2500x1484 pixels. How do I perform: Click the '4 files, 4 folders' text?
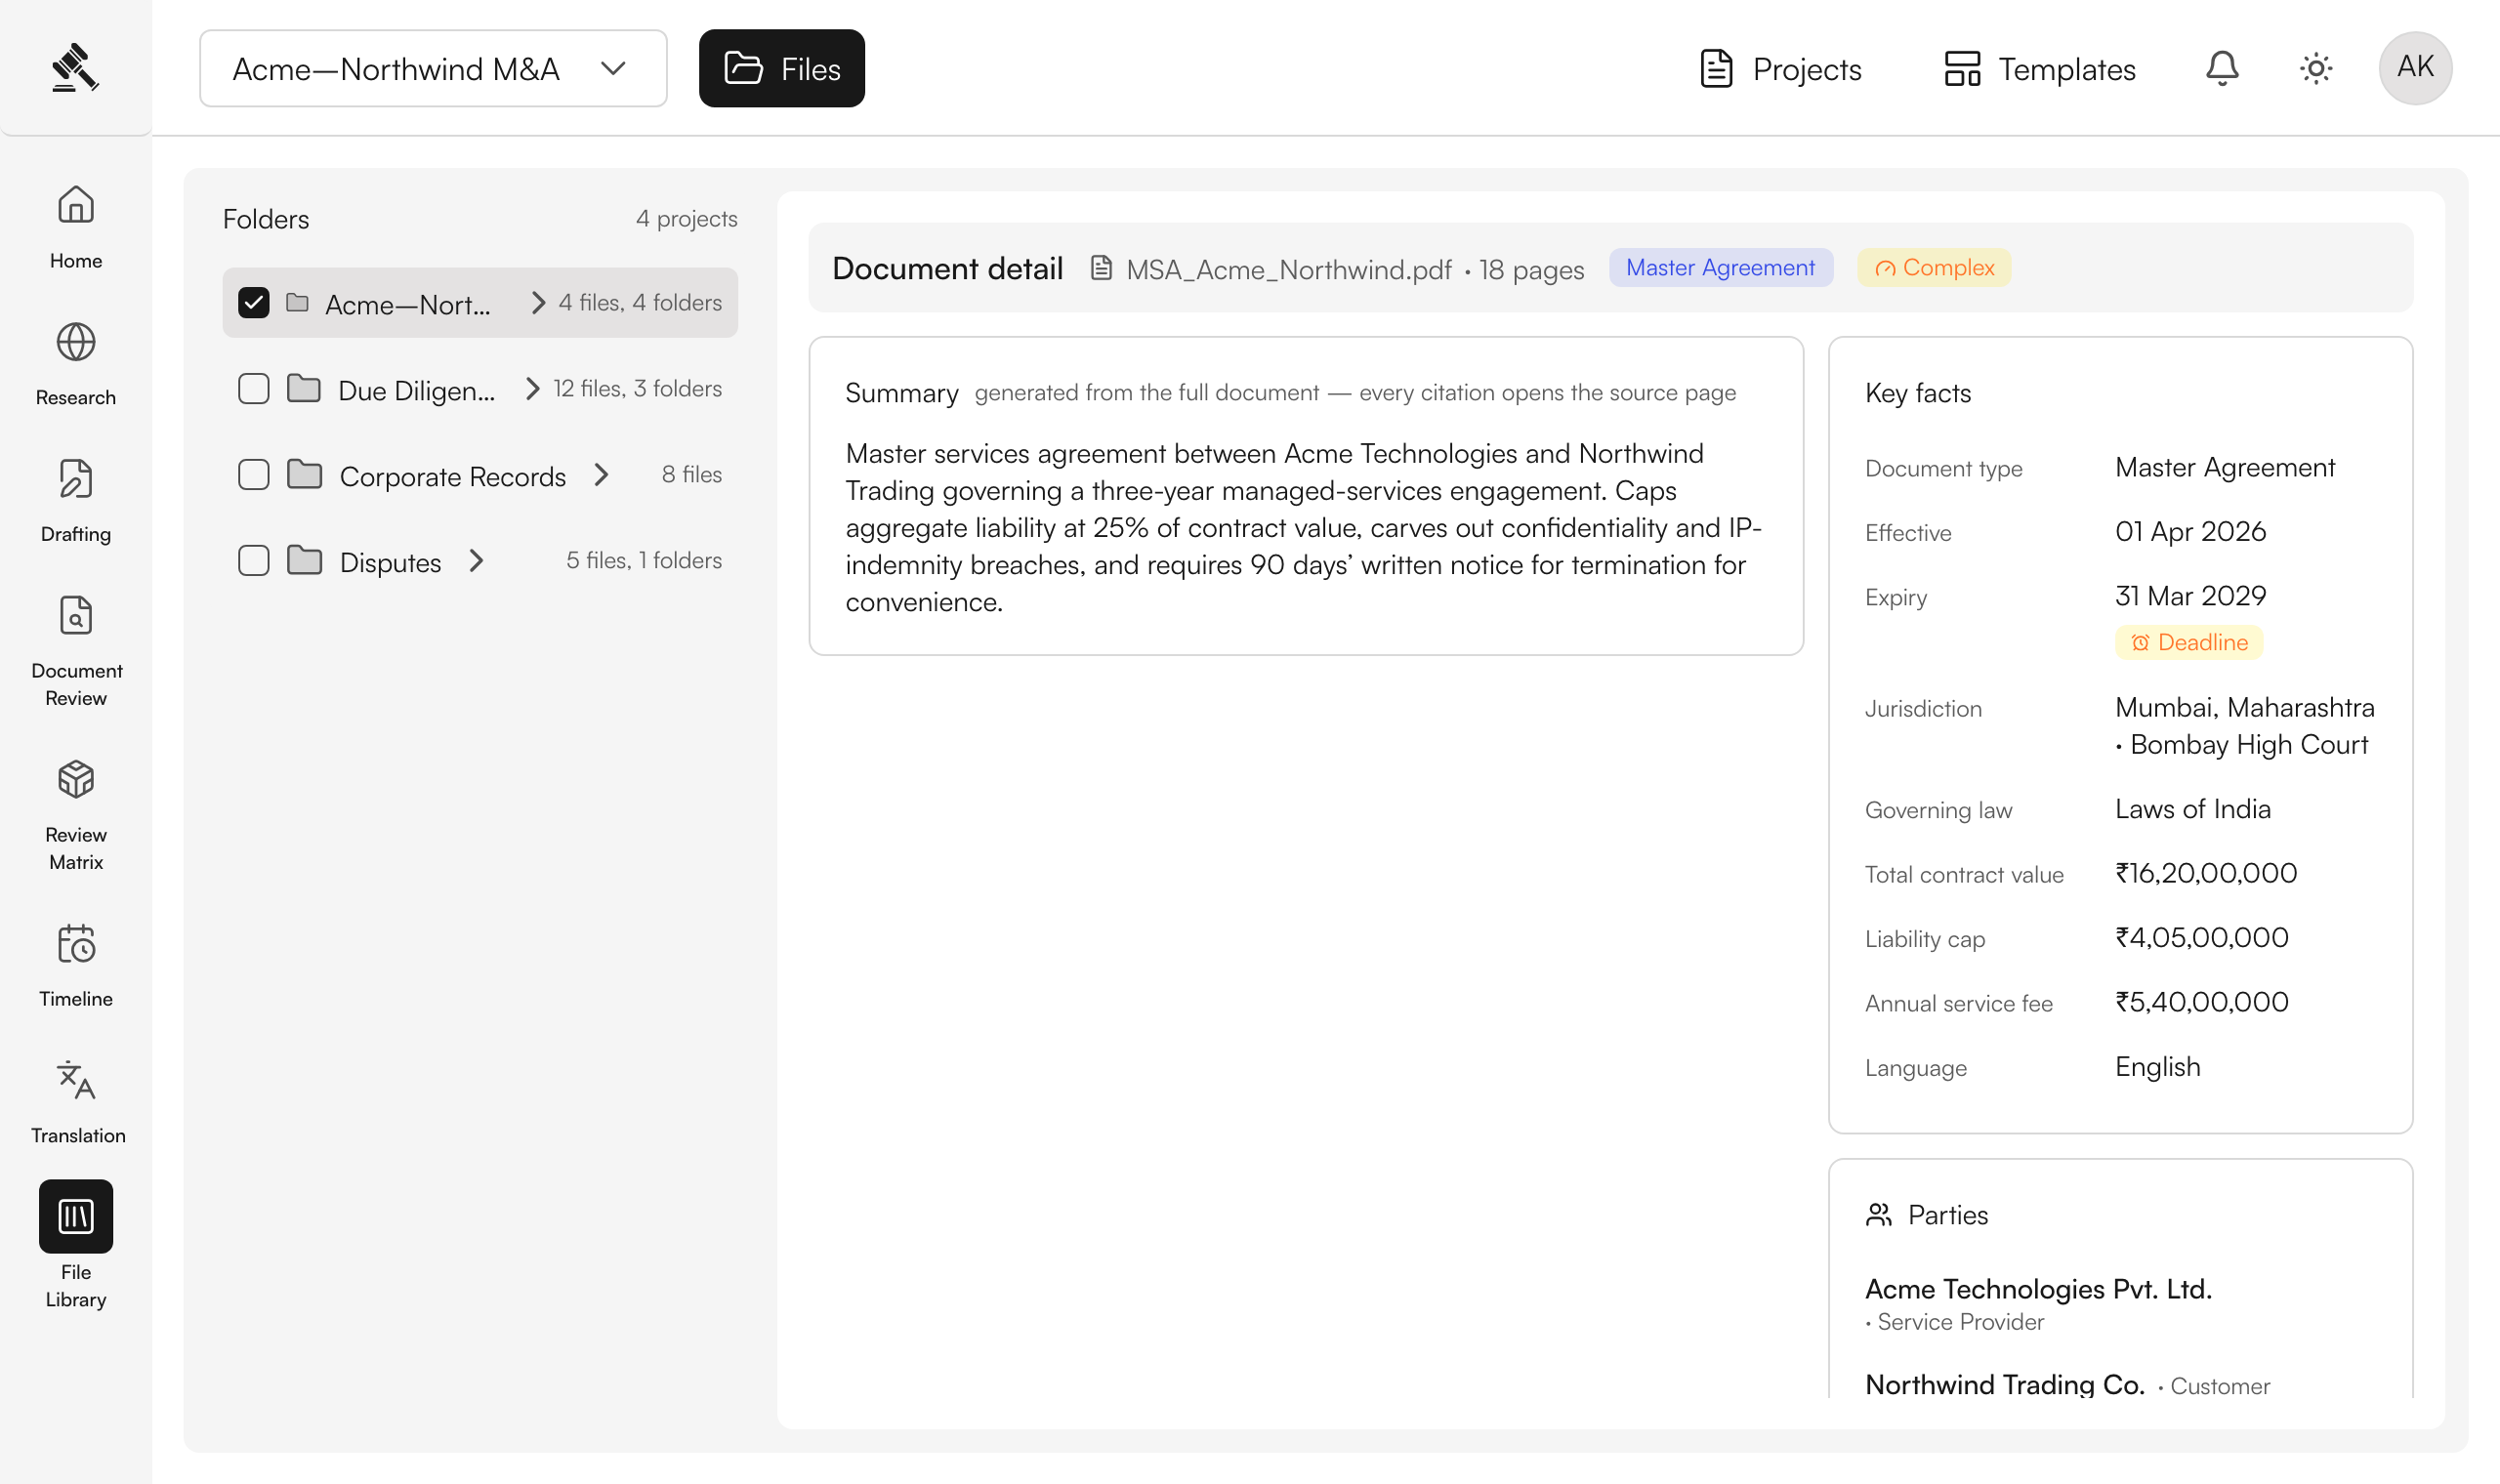point(640,302)
